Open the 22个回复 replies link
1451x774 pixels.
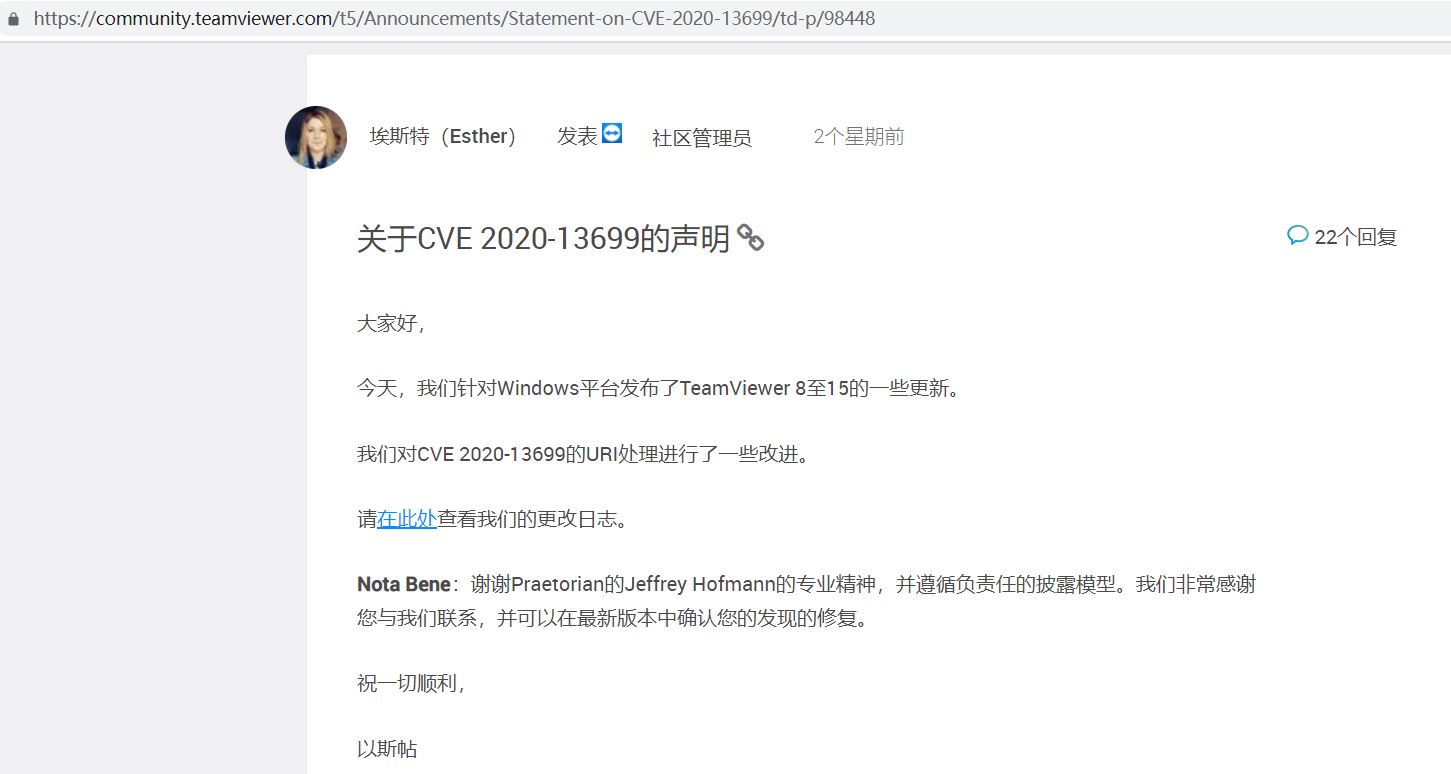(1355, 237)
